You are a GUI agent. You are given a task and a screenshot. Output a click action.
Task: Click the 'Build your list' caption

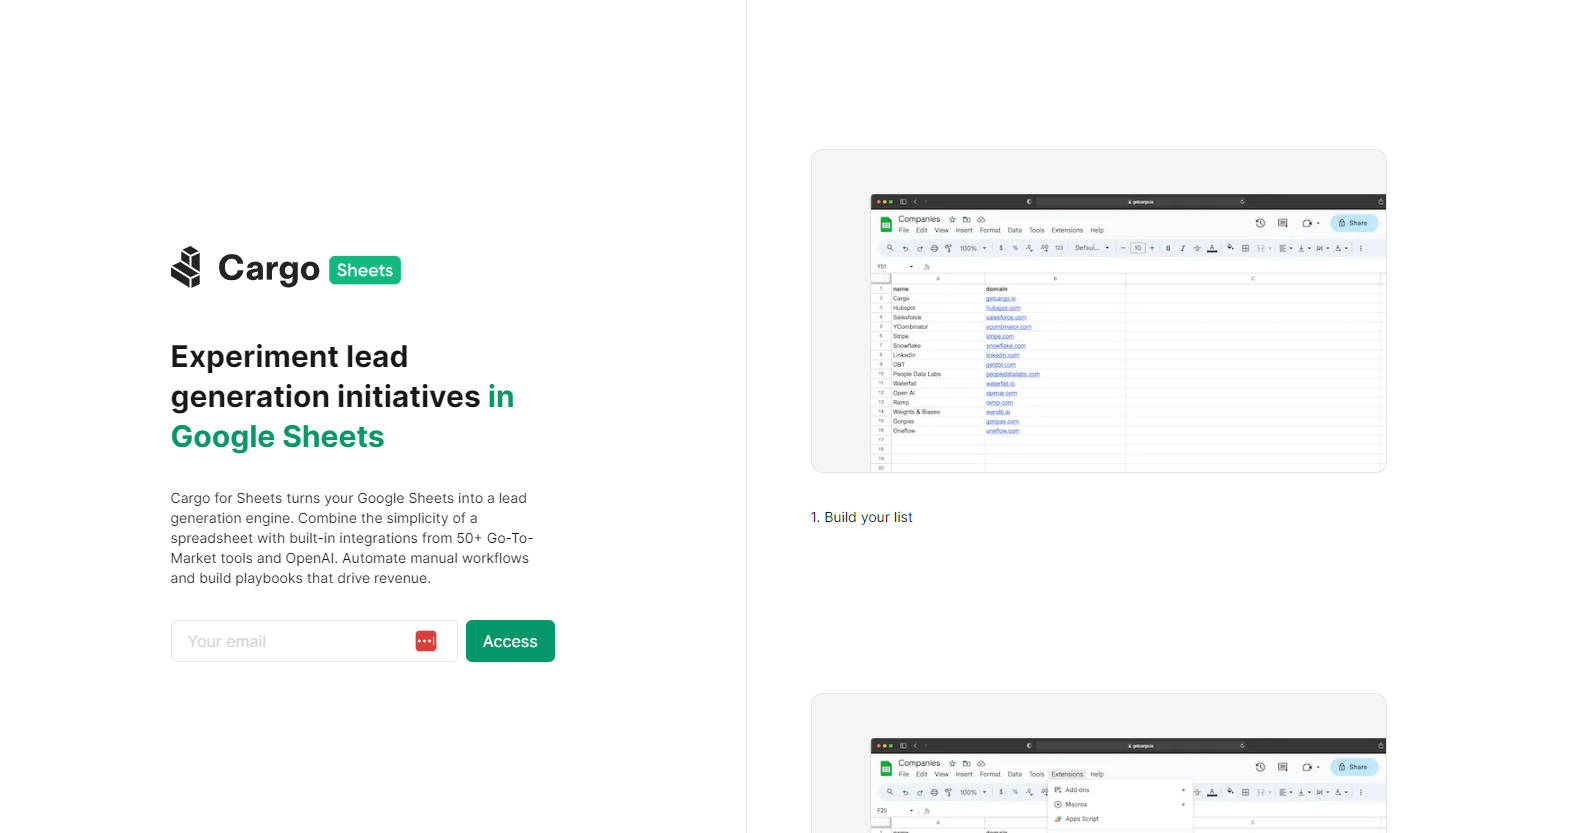tap(862, 517)
